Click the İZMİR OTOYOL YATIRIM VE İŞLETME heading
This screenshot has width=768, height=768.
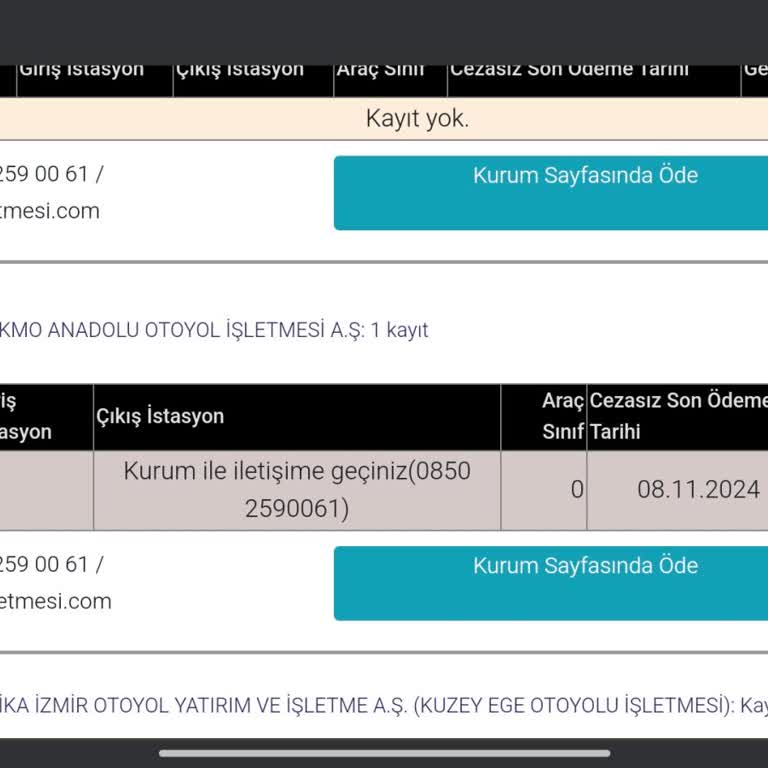tap(384, 706)
